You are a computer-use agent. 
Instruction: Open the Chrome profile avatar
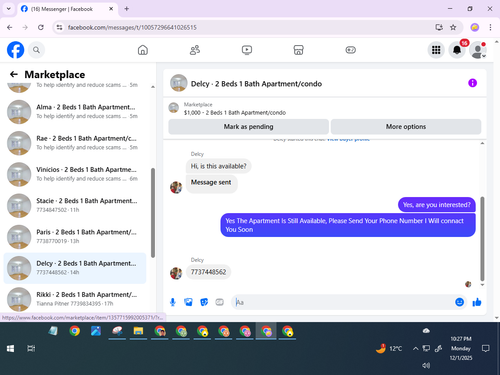[x=475, y=27]
